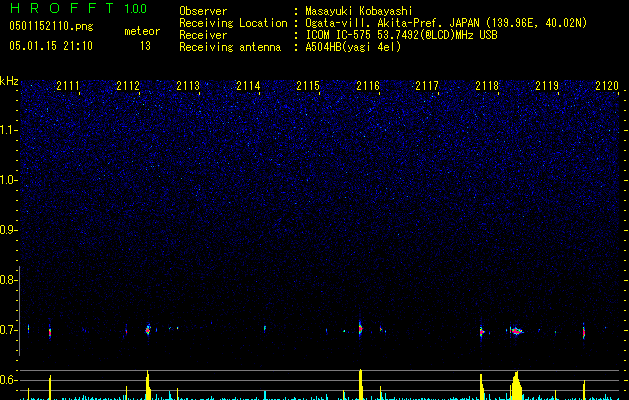The height and width of the screenshot is (400, 629).
Task: Click the receiver ICOM IC-575 text
Action: [401, 35]
